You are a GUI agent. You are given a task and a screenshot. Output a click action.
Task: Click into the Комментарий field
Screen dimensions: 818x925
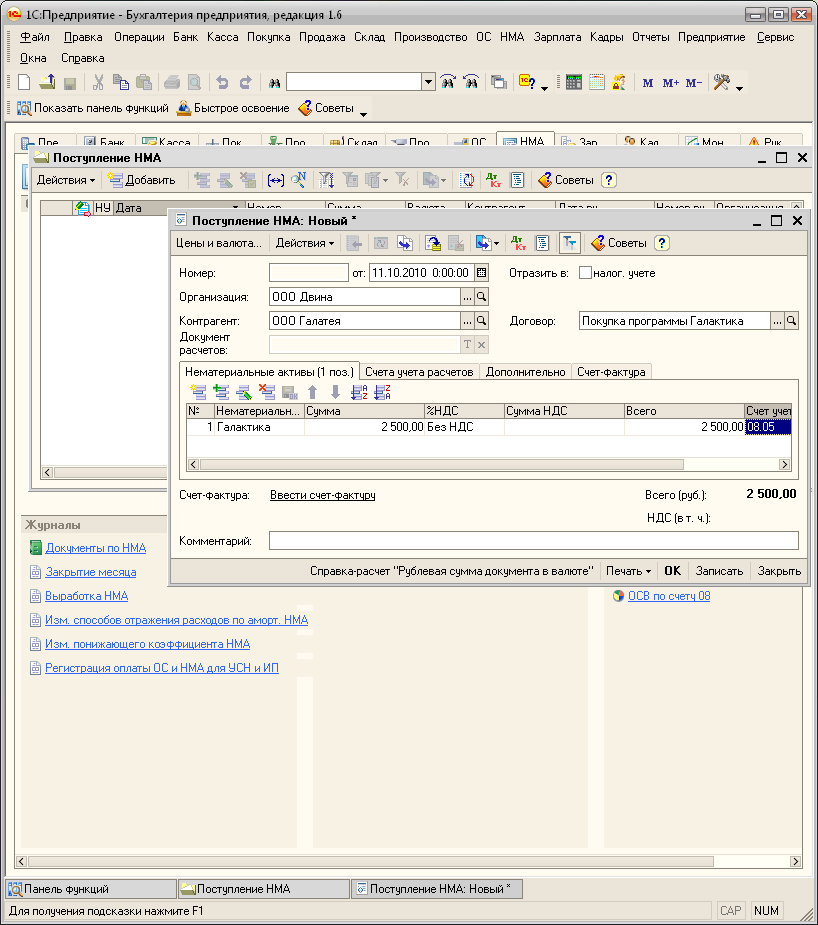pos(534,540)
